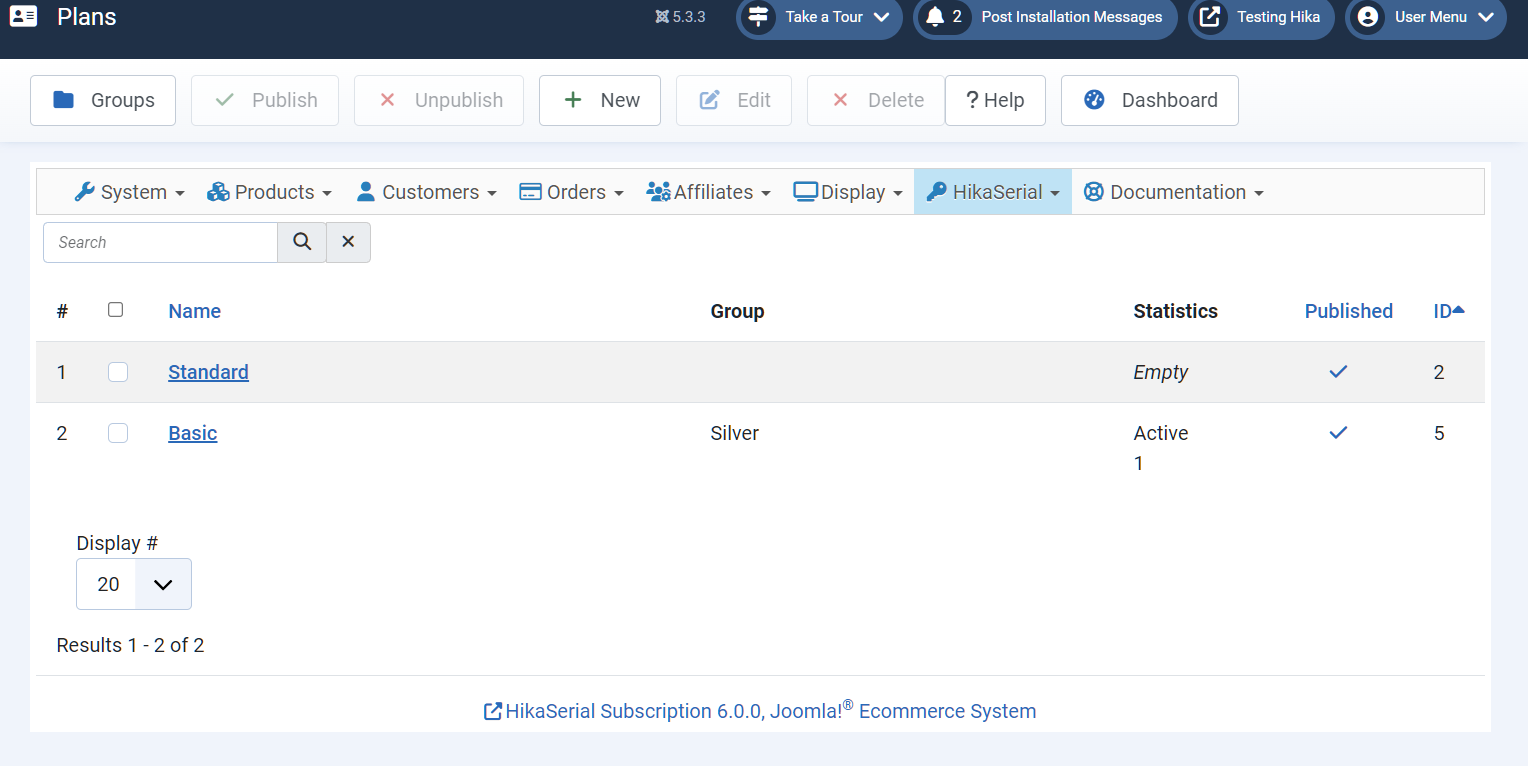
Task: Open the Display # dropdown
Action: point(134,584)
